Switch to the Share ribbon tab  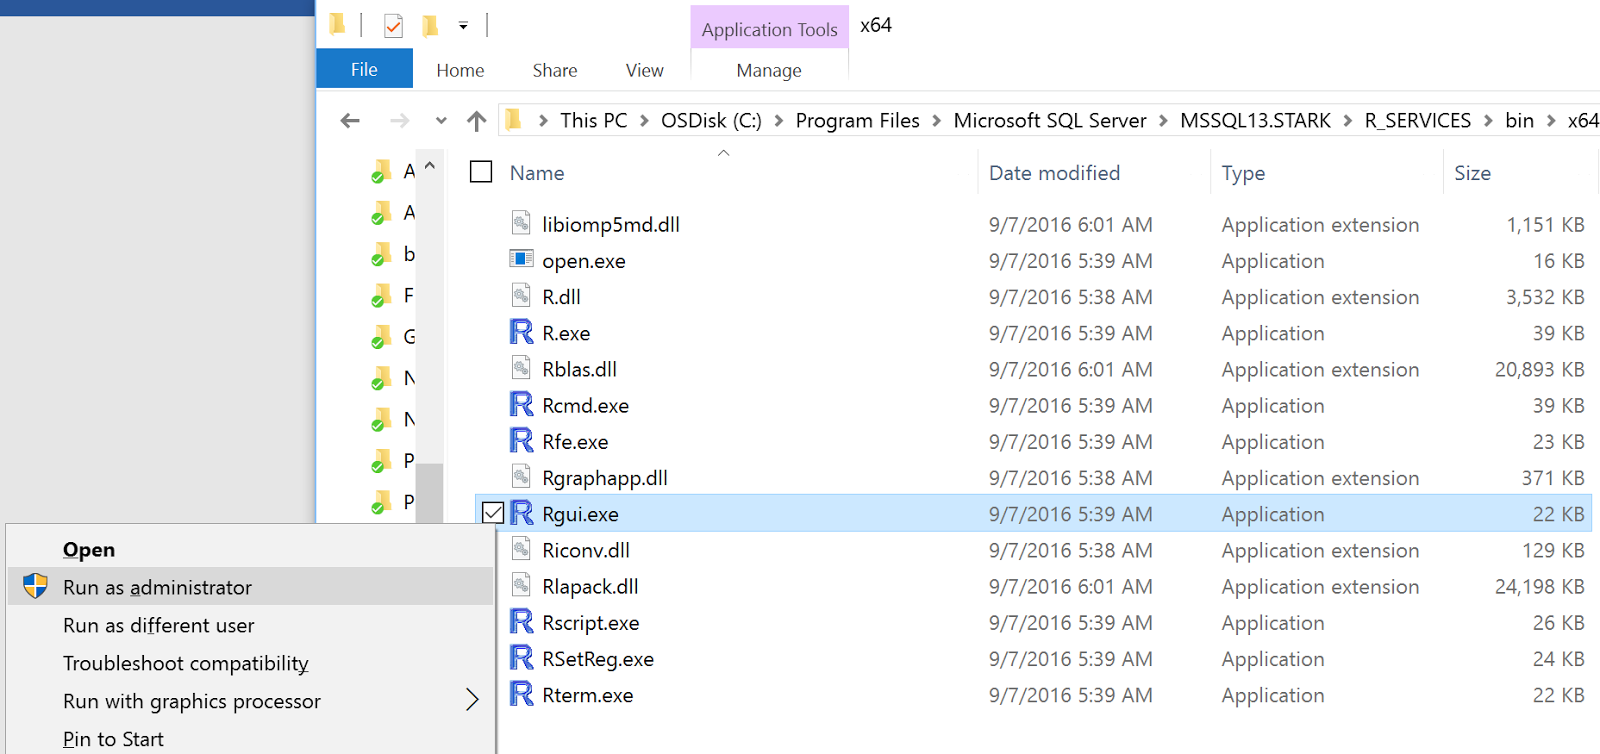555,70
